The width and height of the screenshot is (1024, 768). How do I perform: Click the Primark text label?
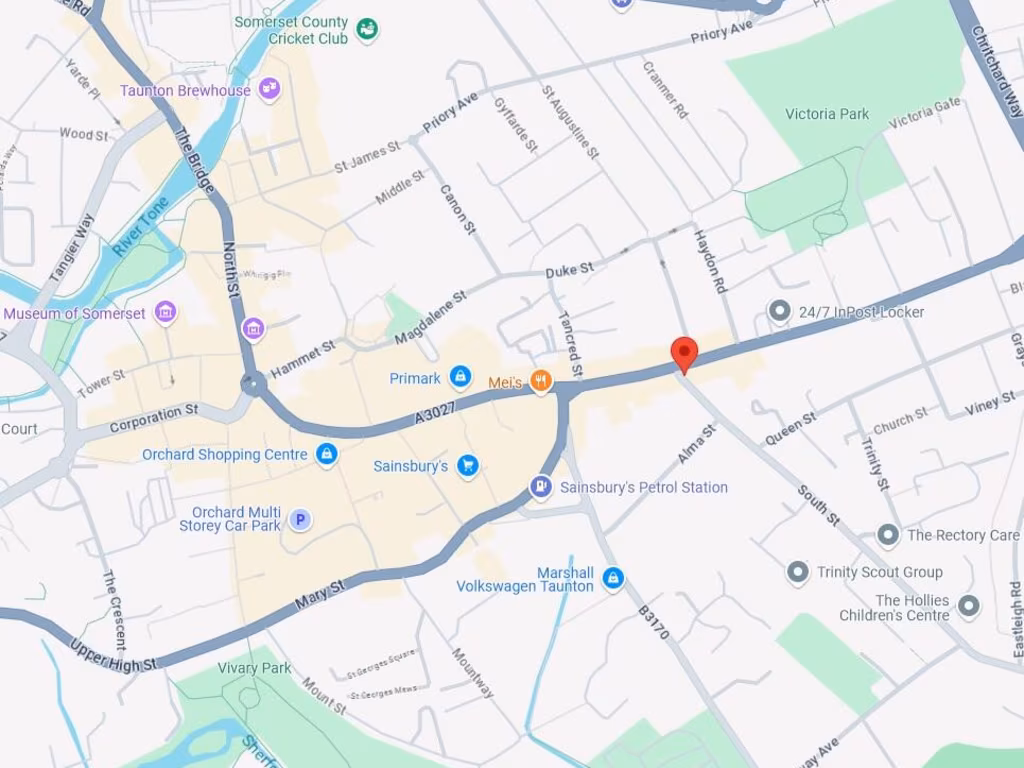point(415,378)
